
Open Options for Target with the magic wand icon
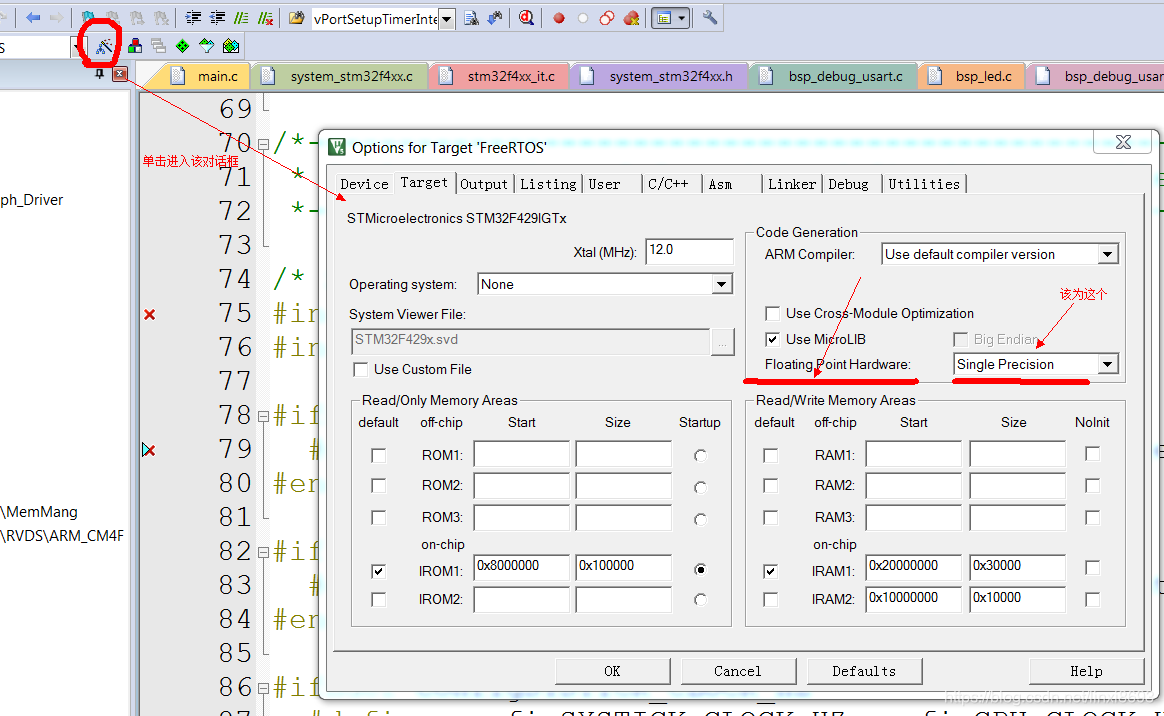click(x=103, y=45)
